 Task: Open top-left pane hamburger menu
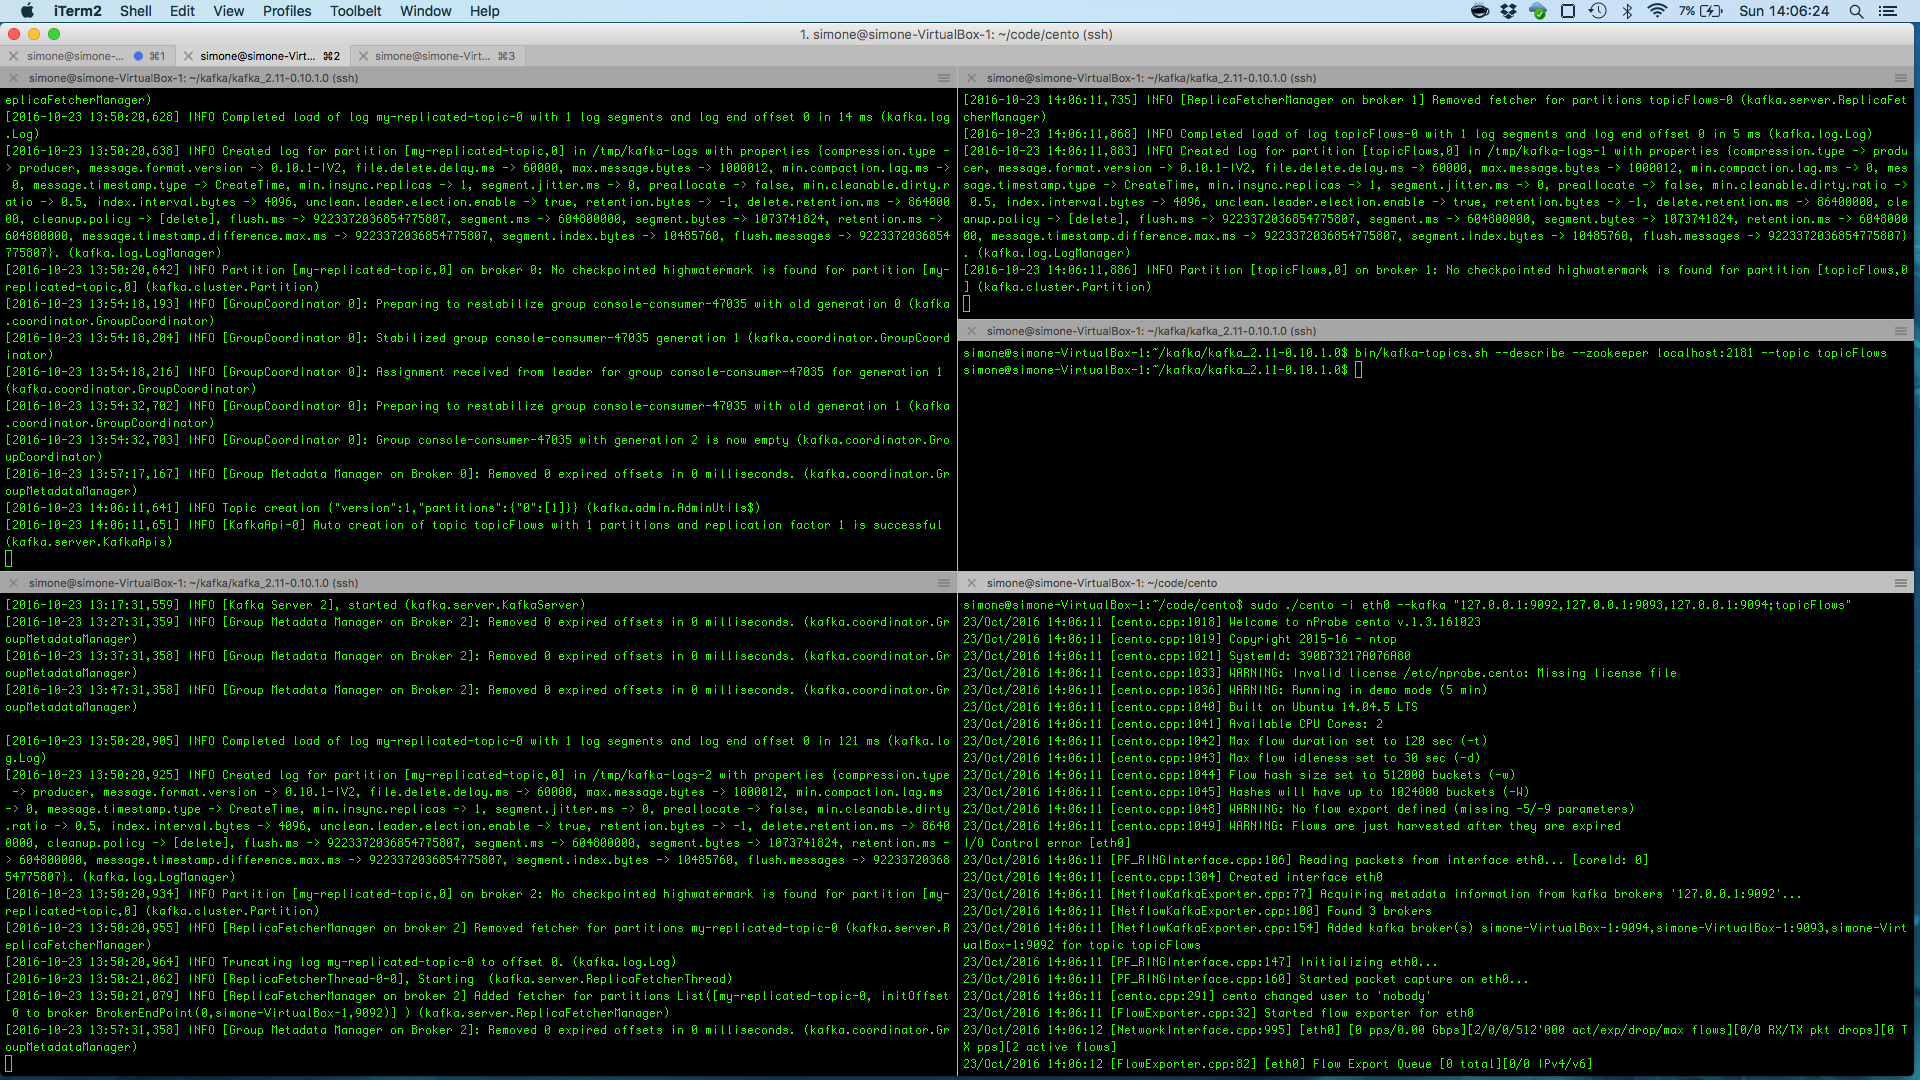pos(943,78)
